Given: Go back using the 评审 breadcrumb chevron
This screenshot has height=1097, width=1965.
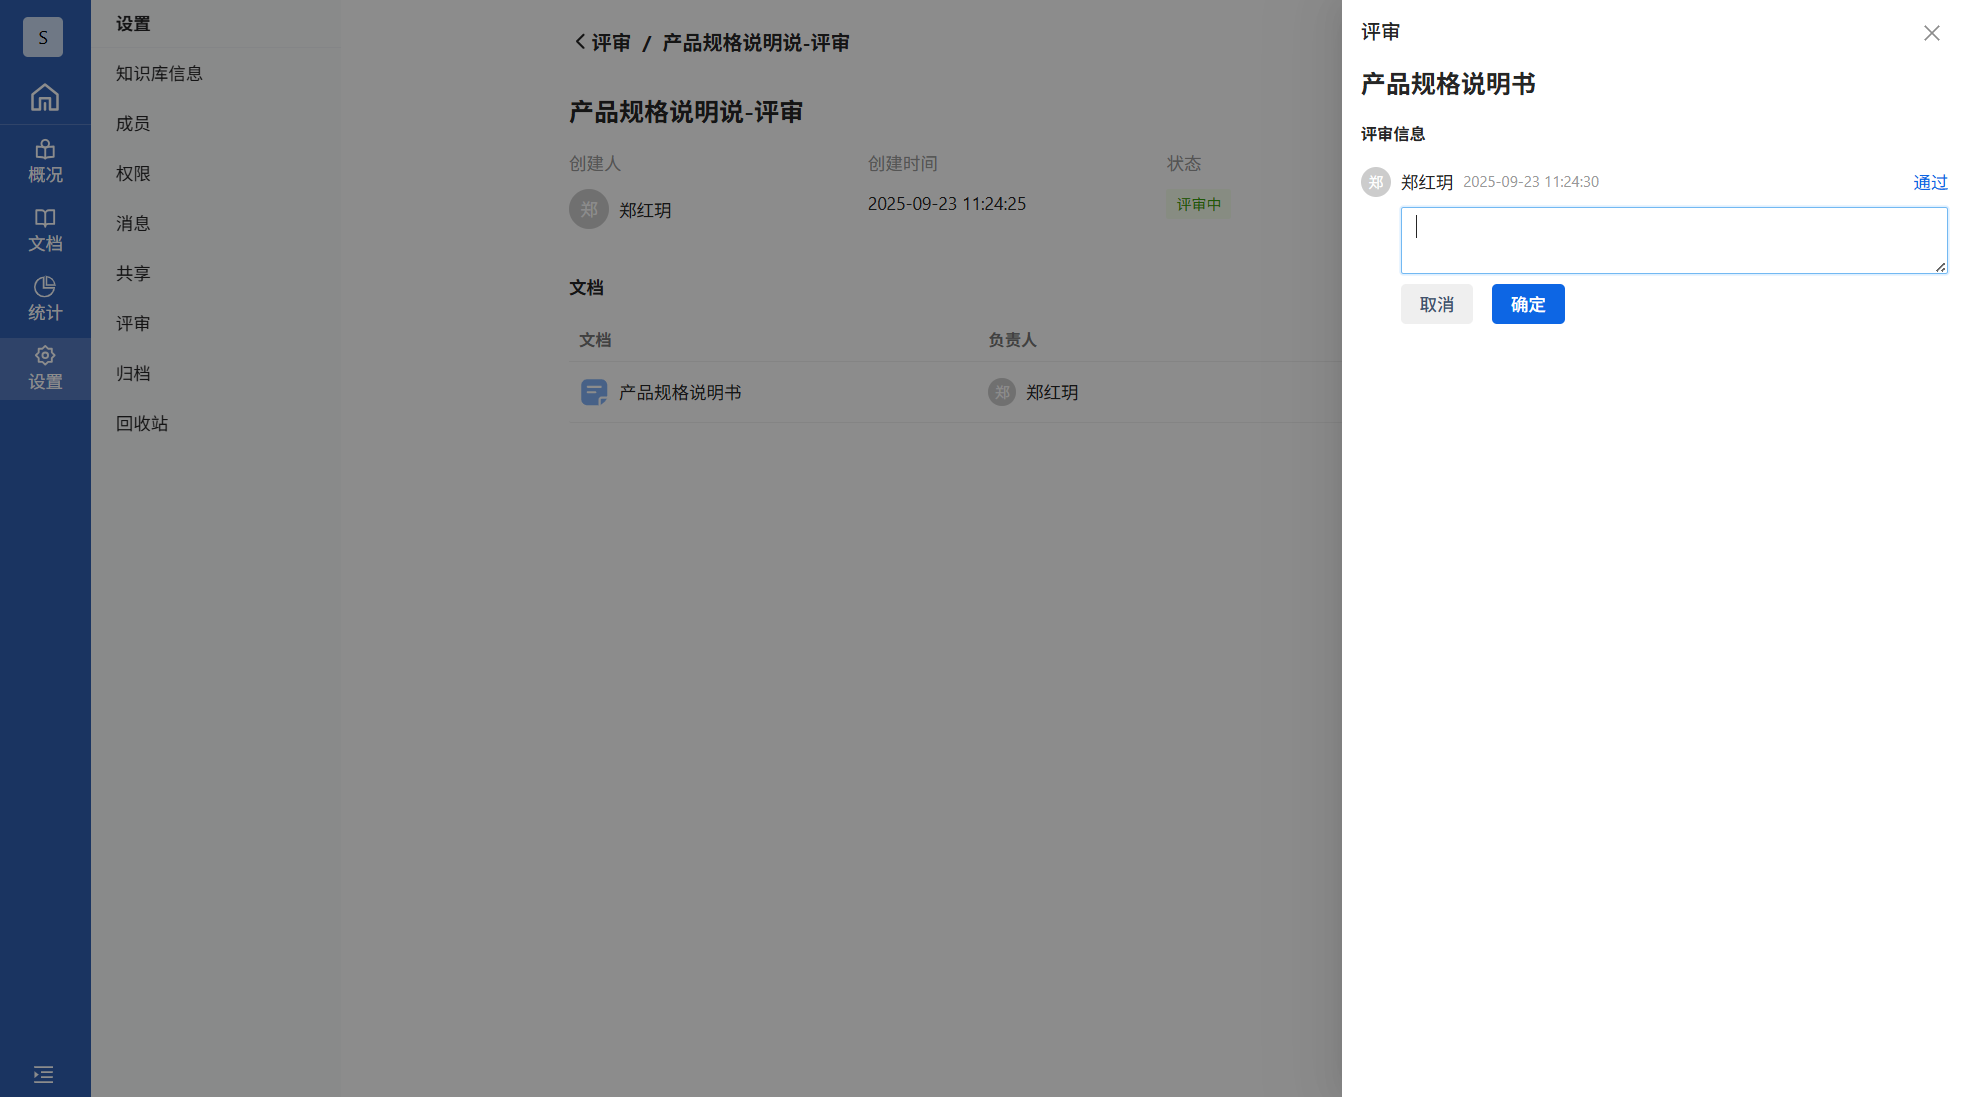Looking at the screenshot, I should coord(580,42).
